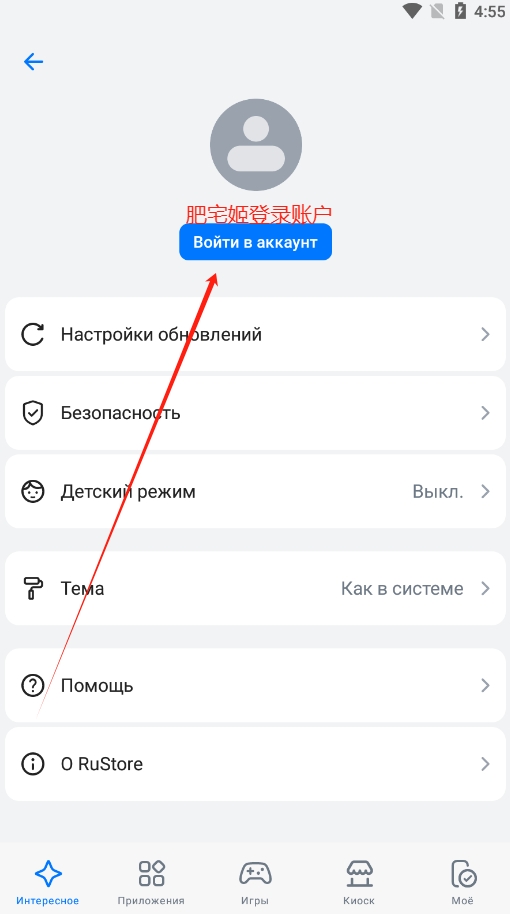Screen dimensions: 510x914
Task: Expand the Настройки обновлений chevron
Action: [485, 335]
